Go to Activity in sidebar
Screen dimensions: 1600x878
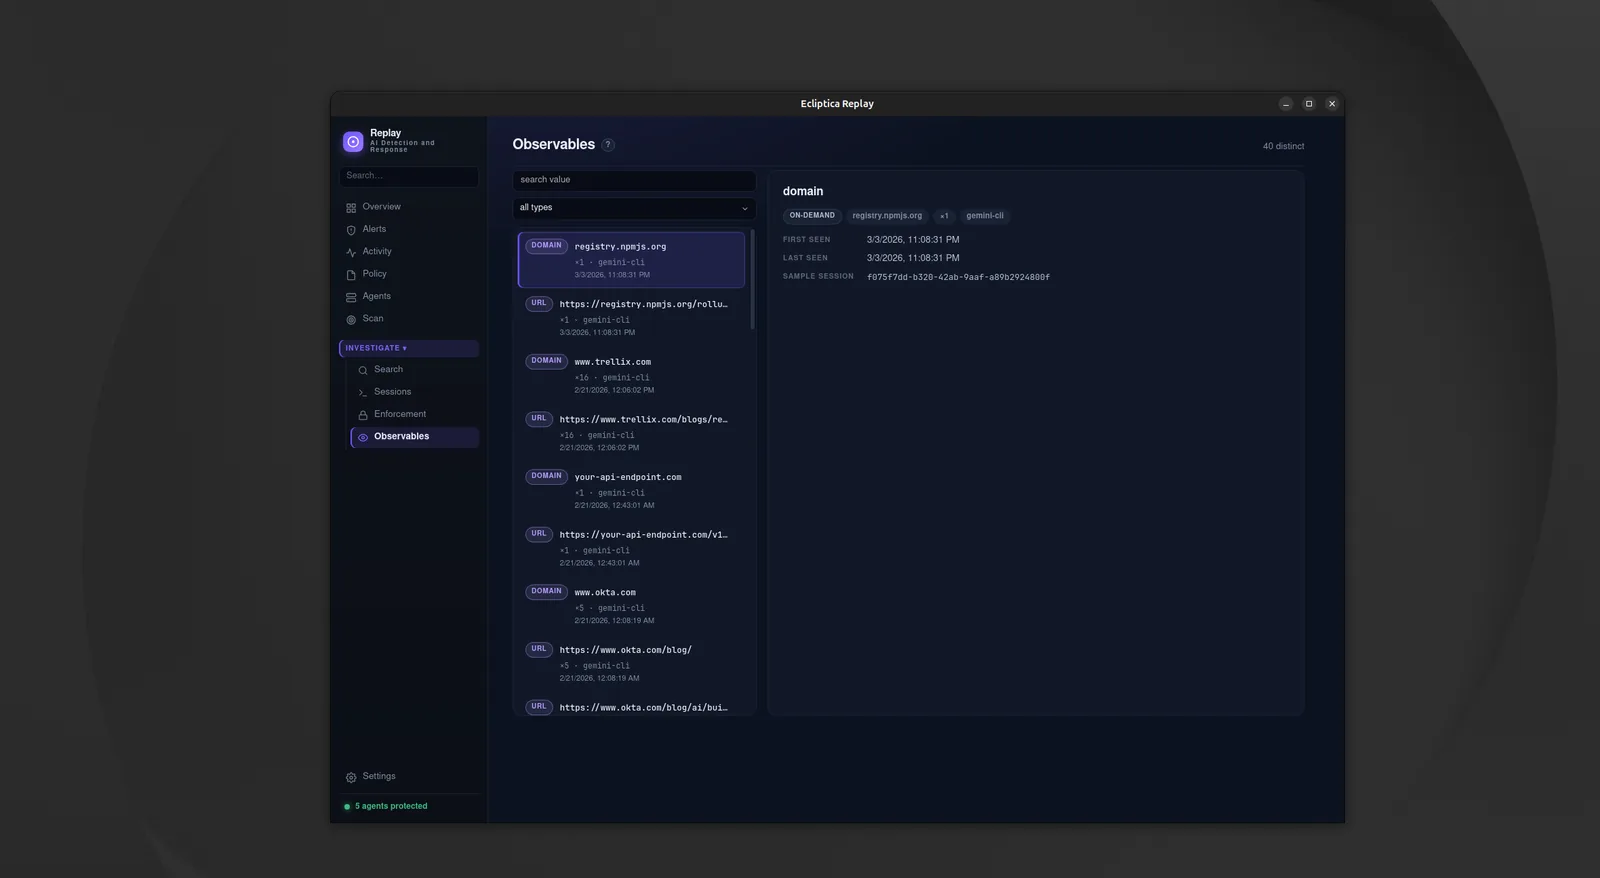pyautogui.click(x=377, y=251)
